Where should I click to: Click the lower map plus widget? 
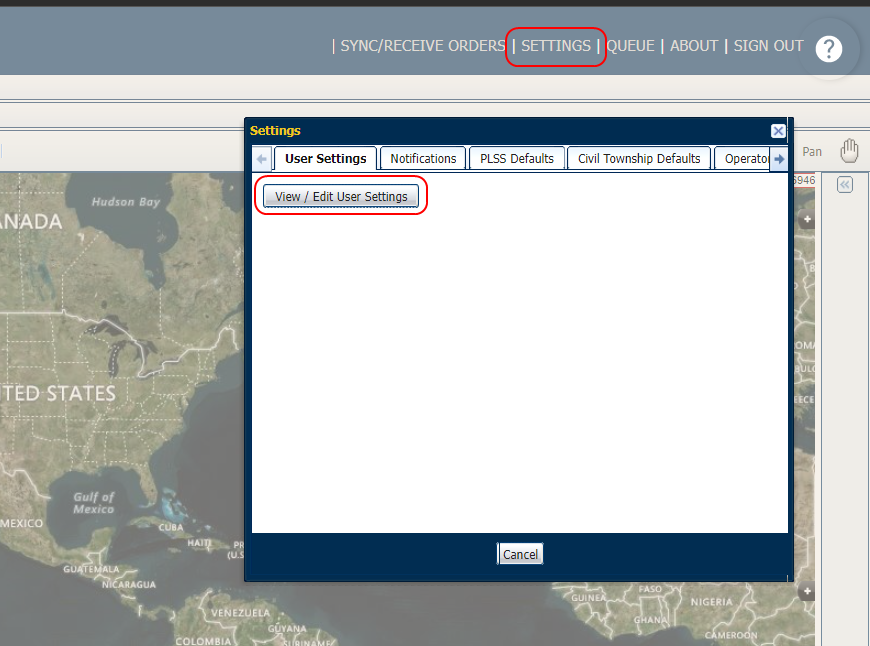click(x=807, y=591)
